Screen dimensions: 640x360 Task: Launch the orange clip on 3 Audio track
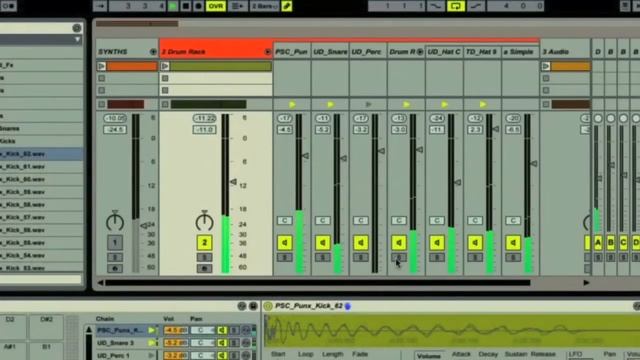[546, 66]
